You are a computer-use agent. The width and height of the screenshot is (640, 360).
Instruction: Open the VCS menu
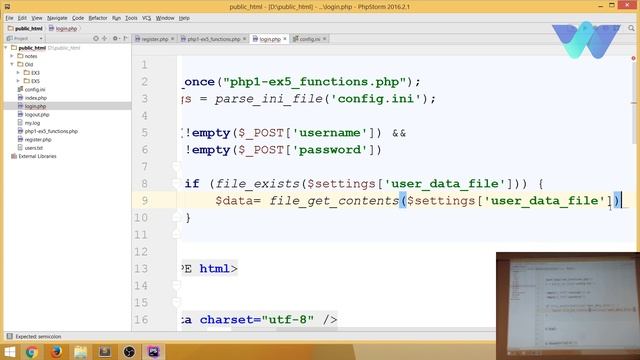[x=147, y=18]
